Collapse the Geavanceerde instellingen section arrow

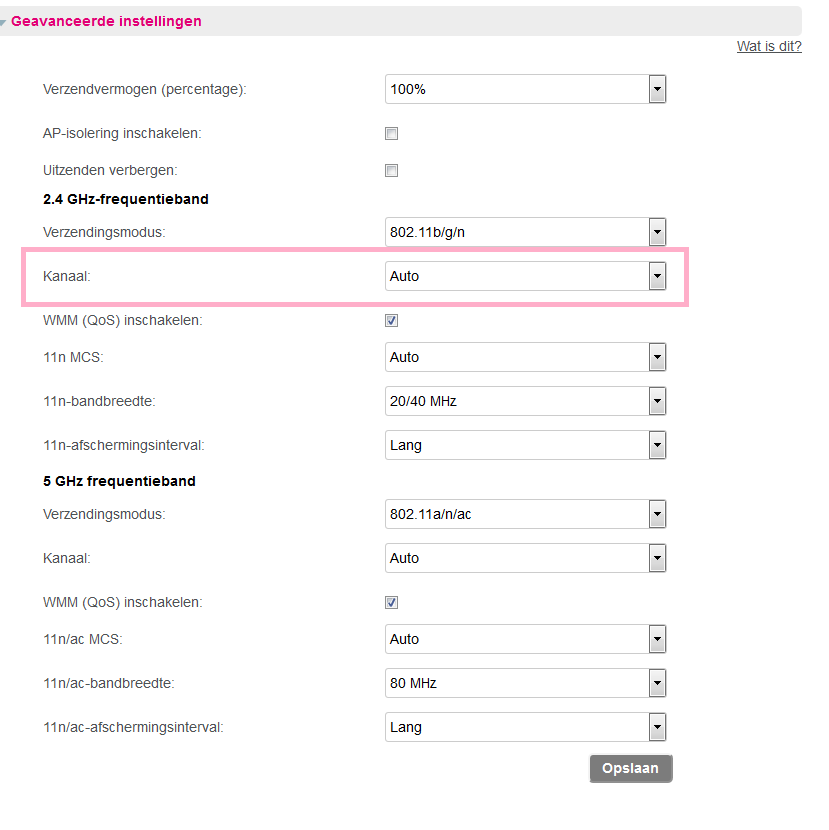[x=3, y=22]
